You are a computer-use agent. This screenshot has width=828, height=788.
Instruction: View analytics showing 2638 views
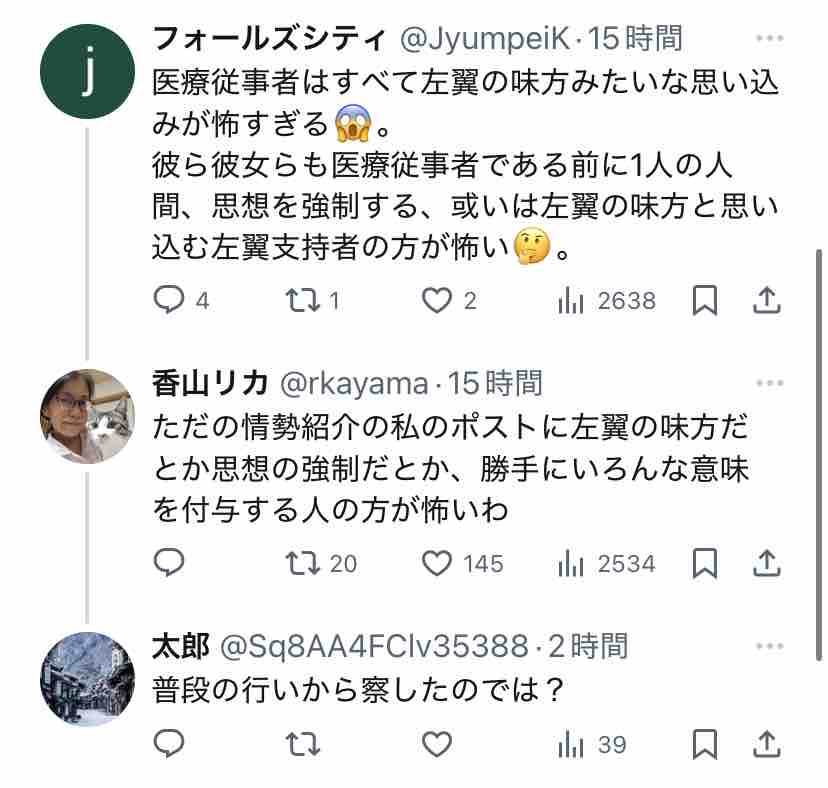(606, 300)
